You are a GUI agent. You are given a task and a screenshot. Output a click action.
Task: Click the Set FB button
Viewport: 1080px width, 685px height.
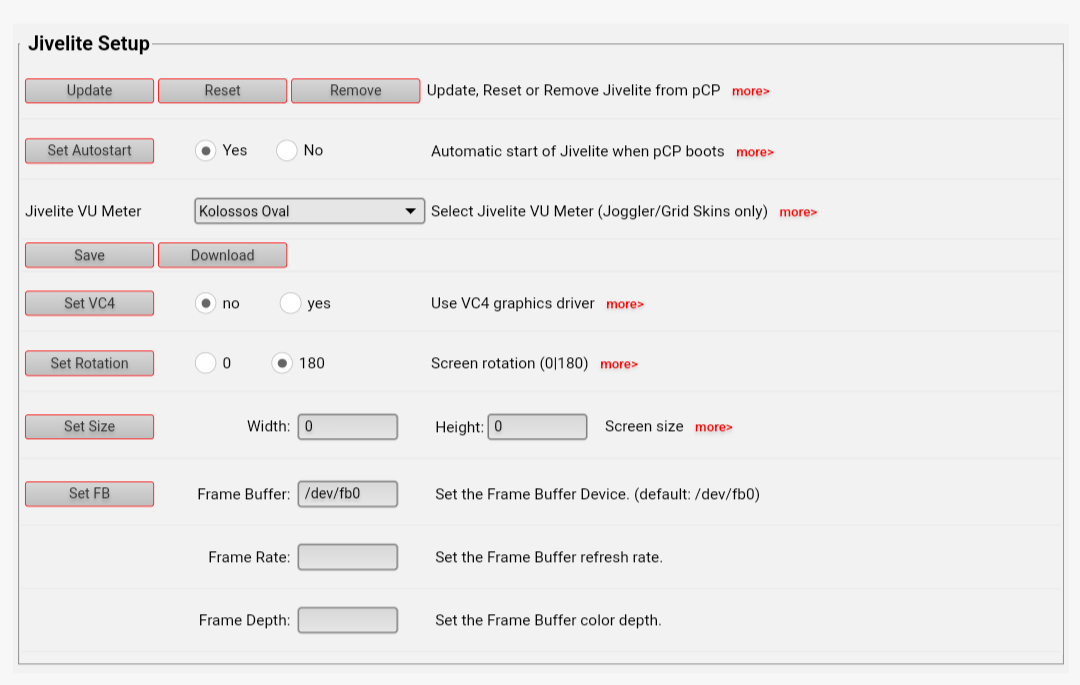pyautogui.click(x=90, y=494)
